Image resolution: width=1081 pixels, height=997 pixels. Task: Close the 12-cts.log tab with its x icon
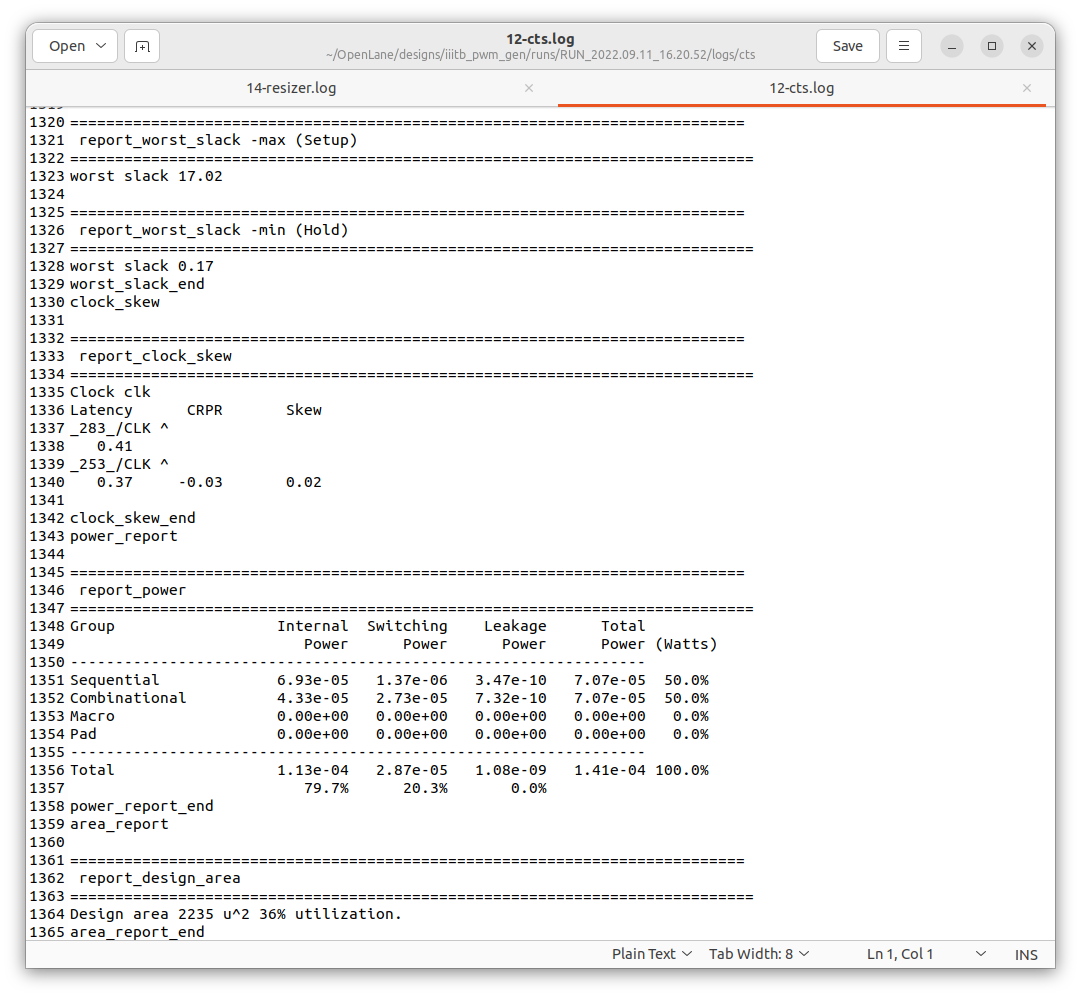(1026, 88)
